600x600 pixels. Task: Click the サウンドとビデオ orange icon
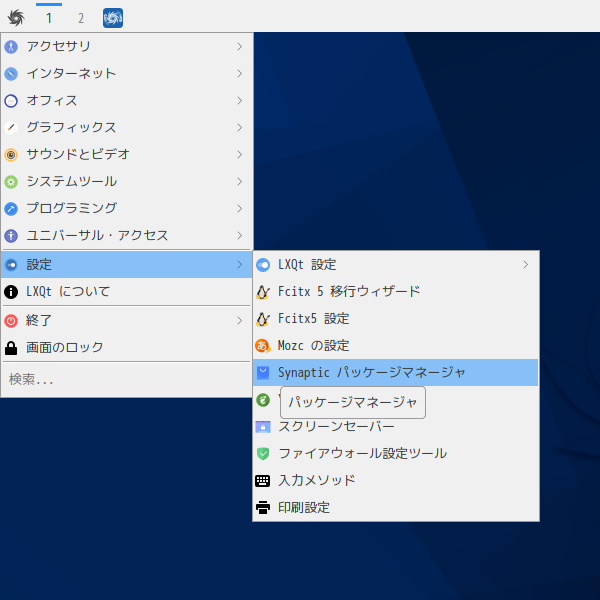(11, 155)
